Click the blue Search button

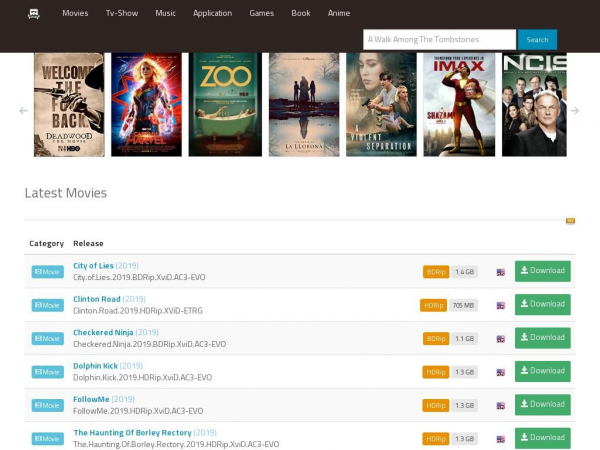[x=537, y=39]
